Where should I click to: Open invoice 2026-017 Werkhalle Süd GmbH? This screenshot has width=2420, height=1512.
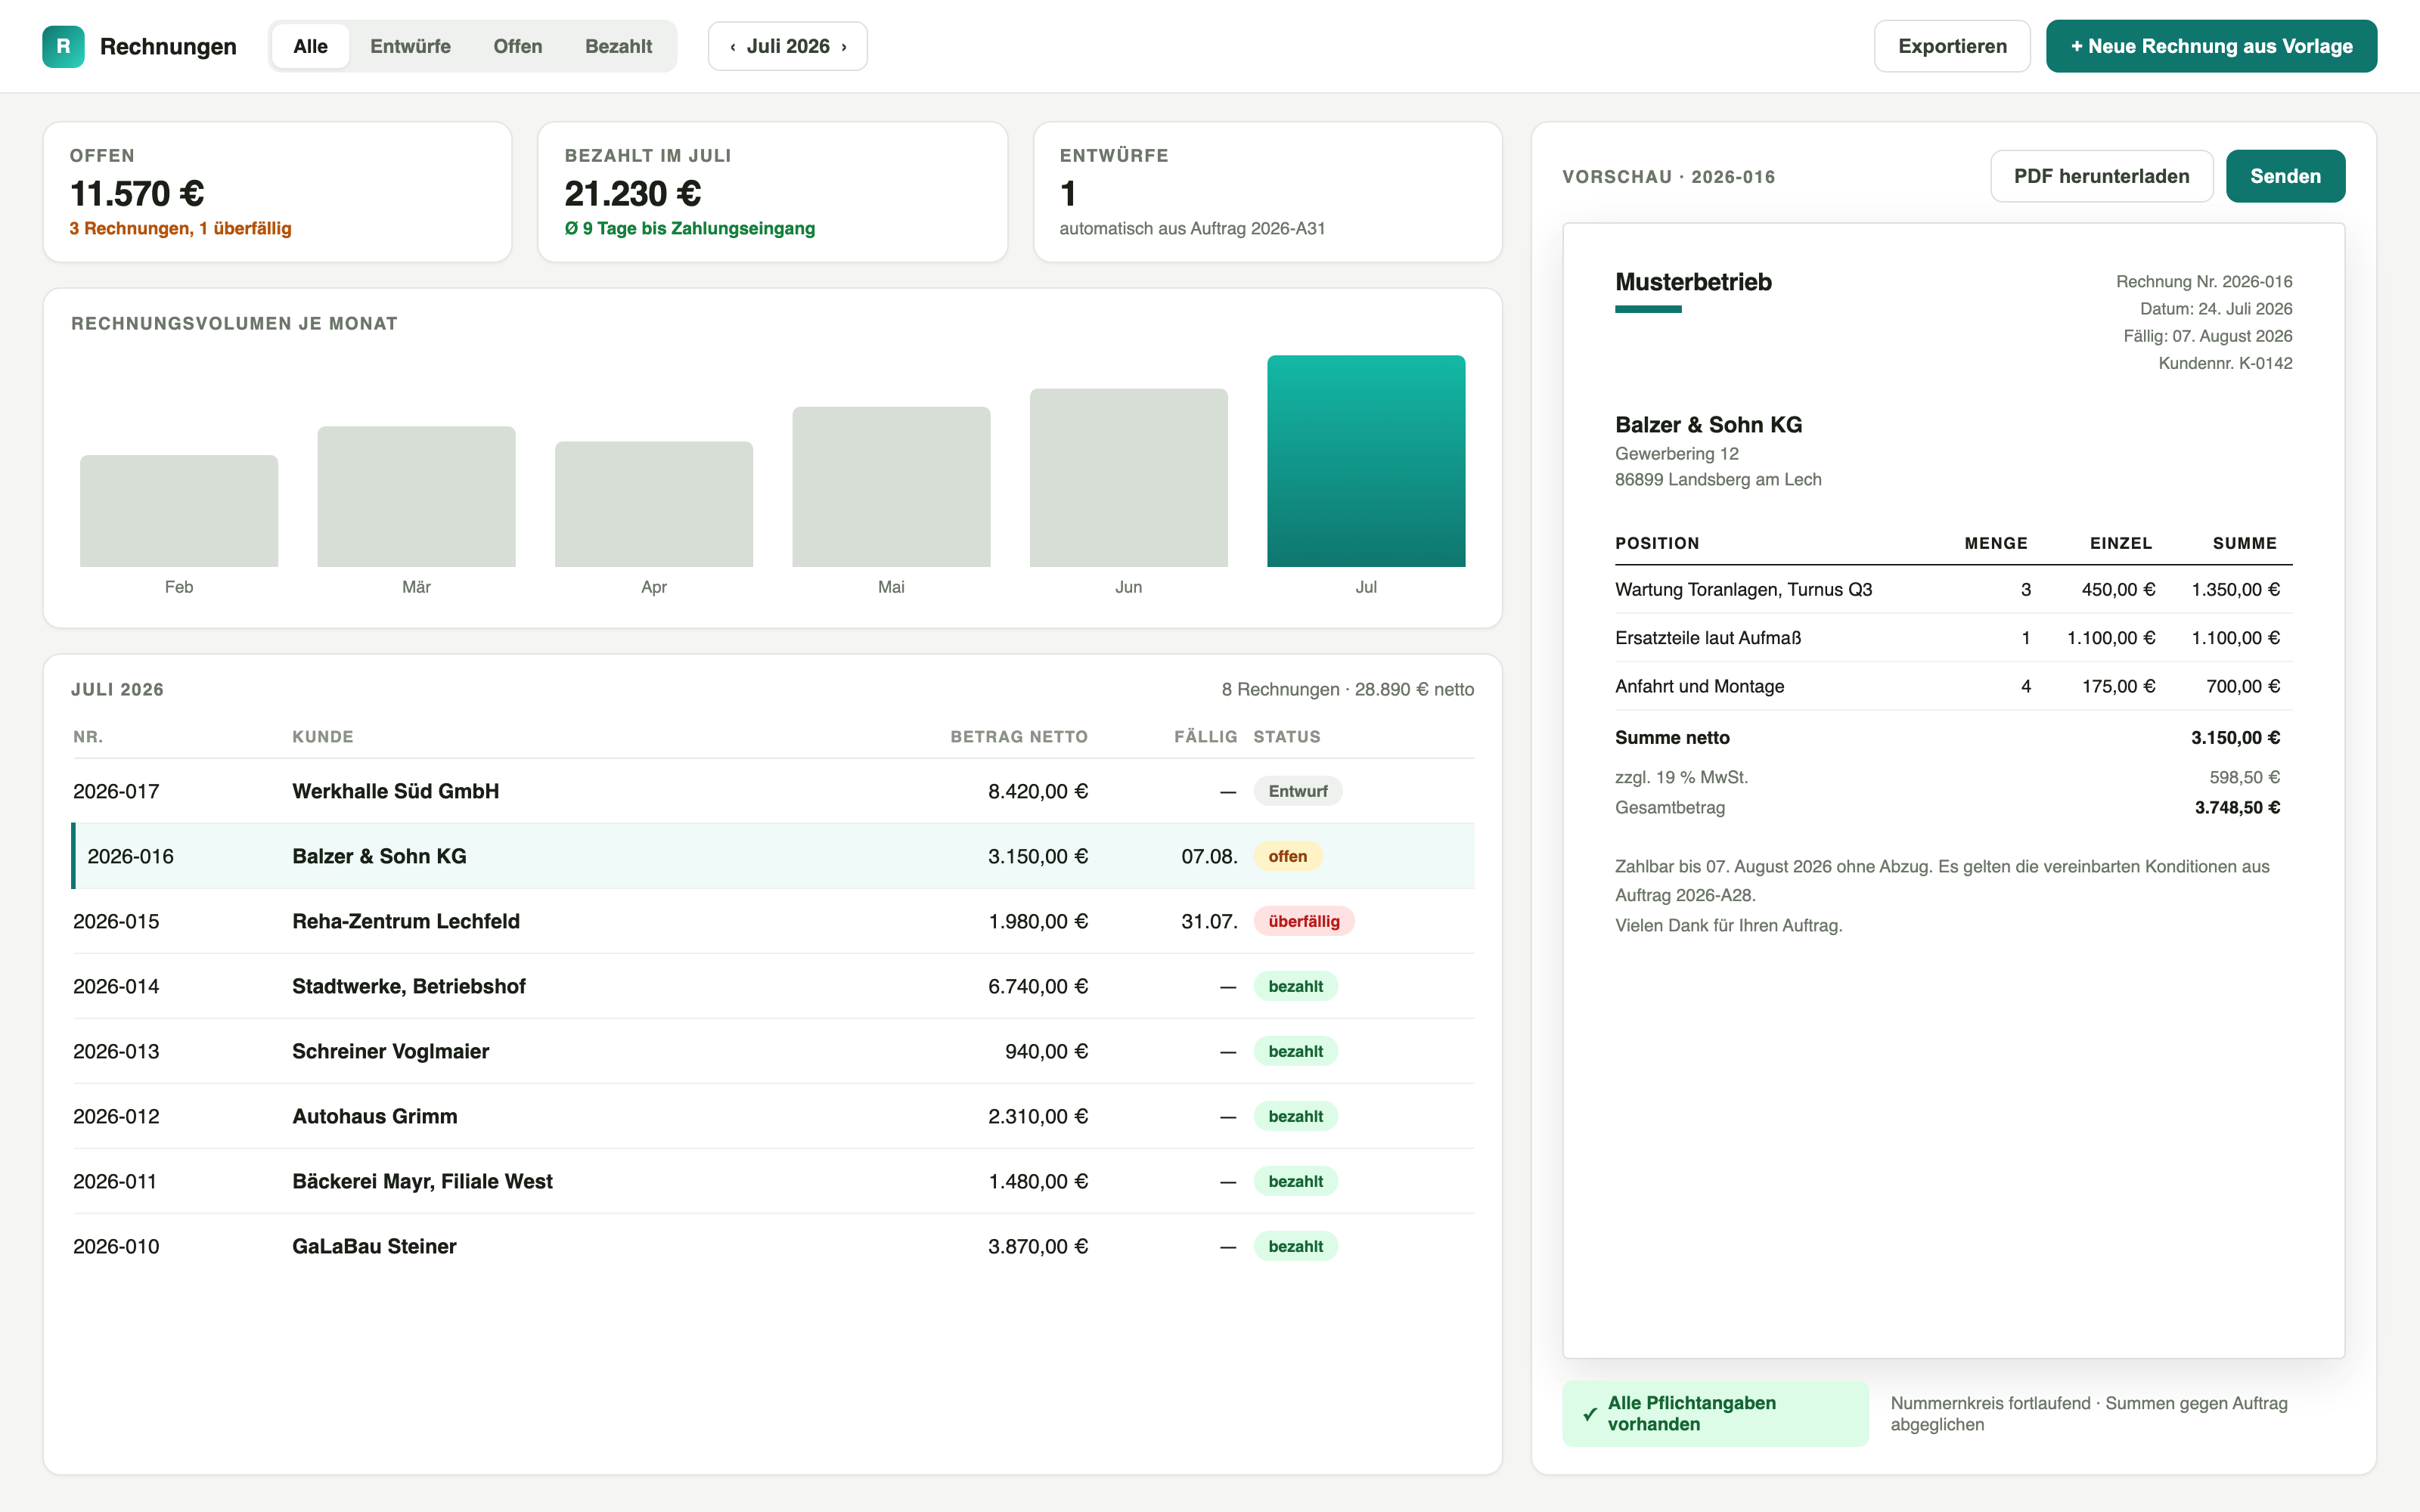tap(773, 791)
